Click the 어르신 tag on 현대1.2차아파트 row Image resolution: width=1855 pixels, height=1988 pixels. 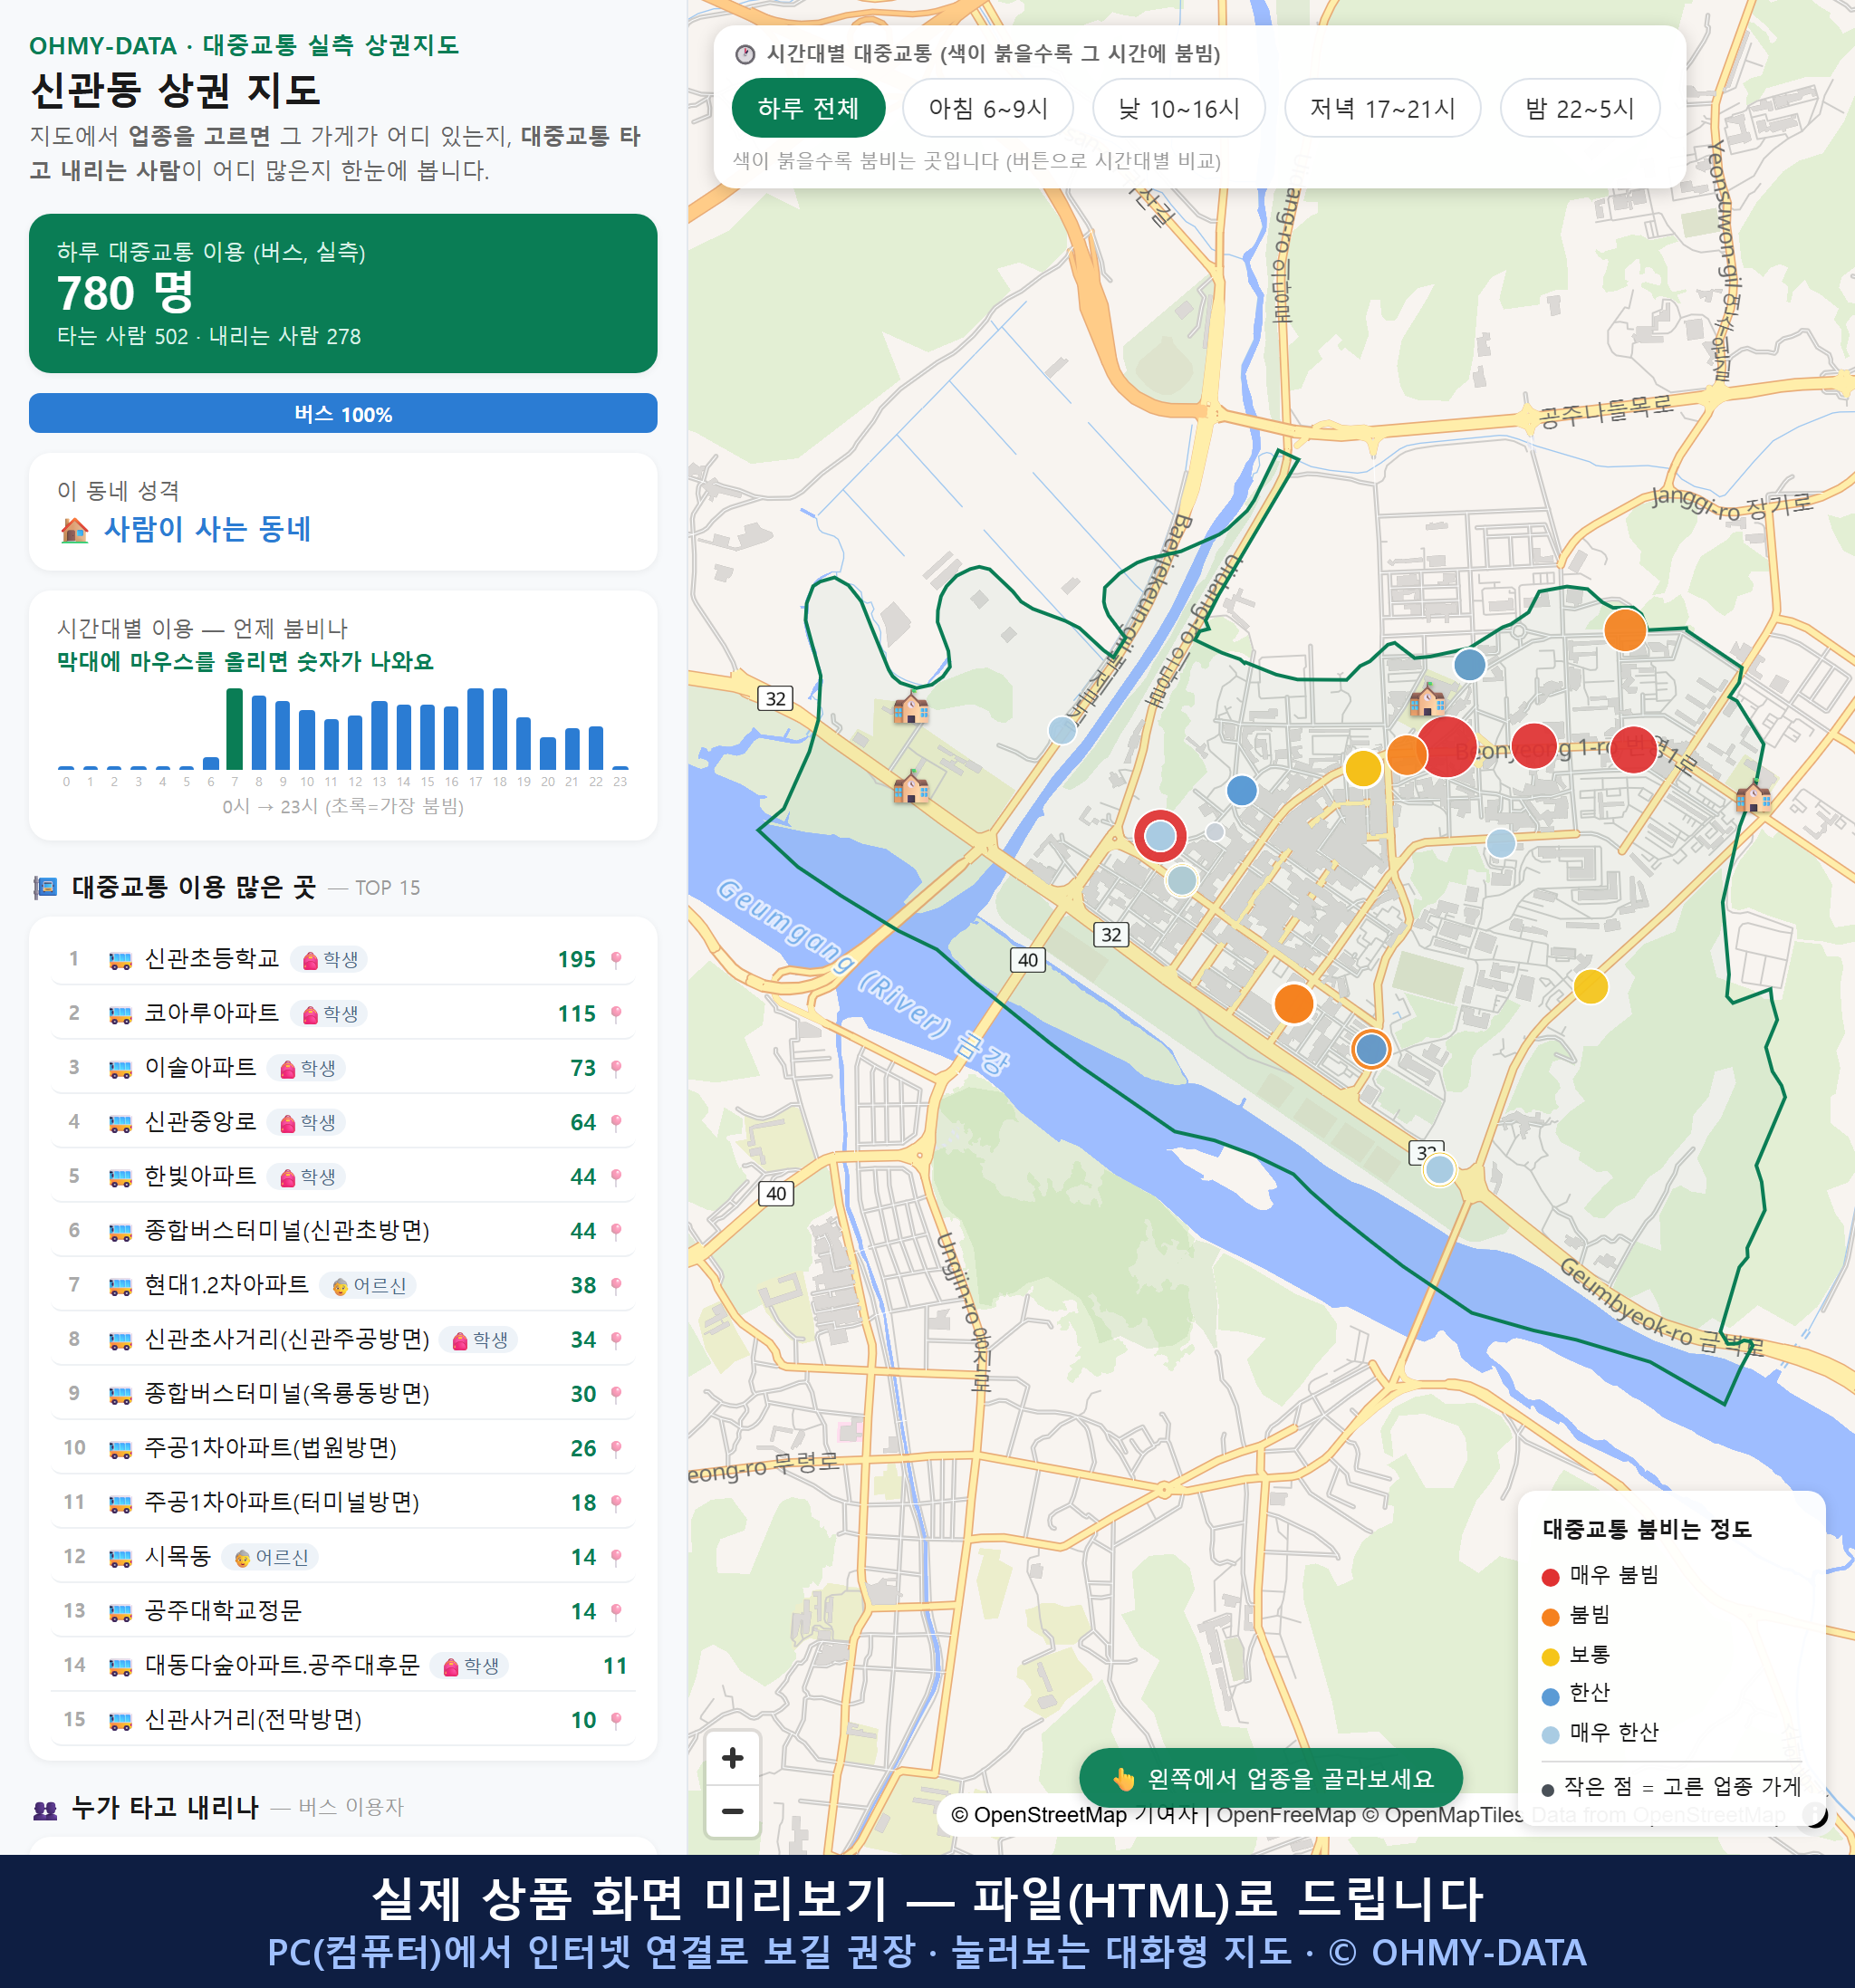[368, 1285]
